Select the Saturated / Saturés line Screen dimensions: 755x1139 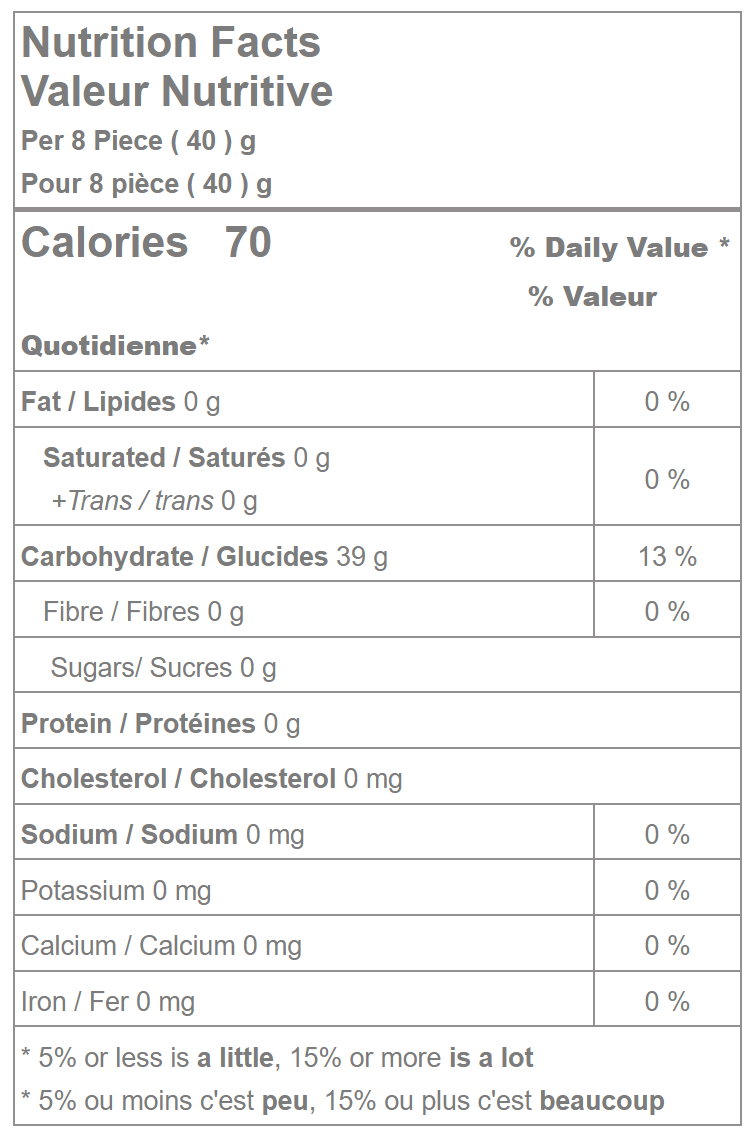click(x=186, y=458)
